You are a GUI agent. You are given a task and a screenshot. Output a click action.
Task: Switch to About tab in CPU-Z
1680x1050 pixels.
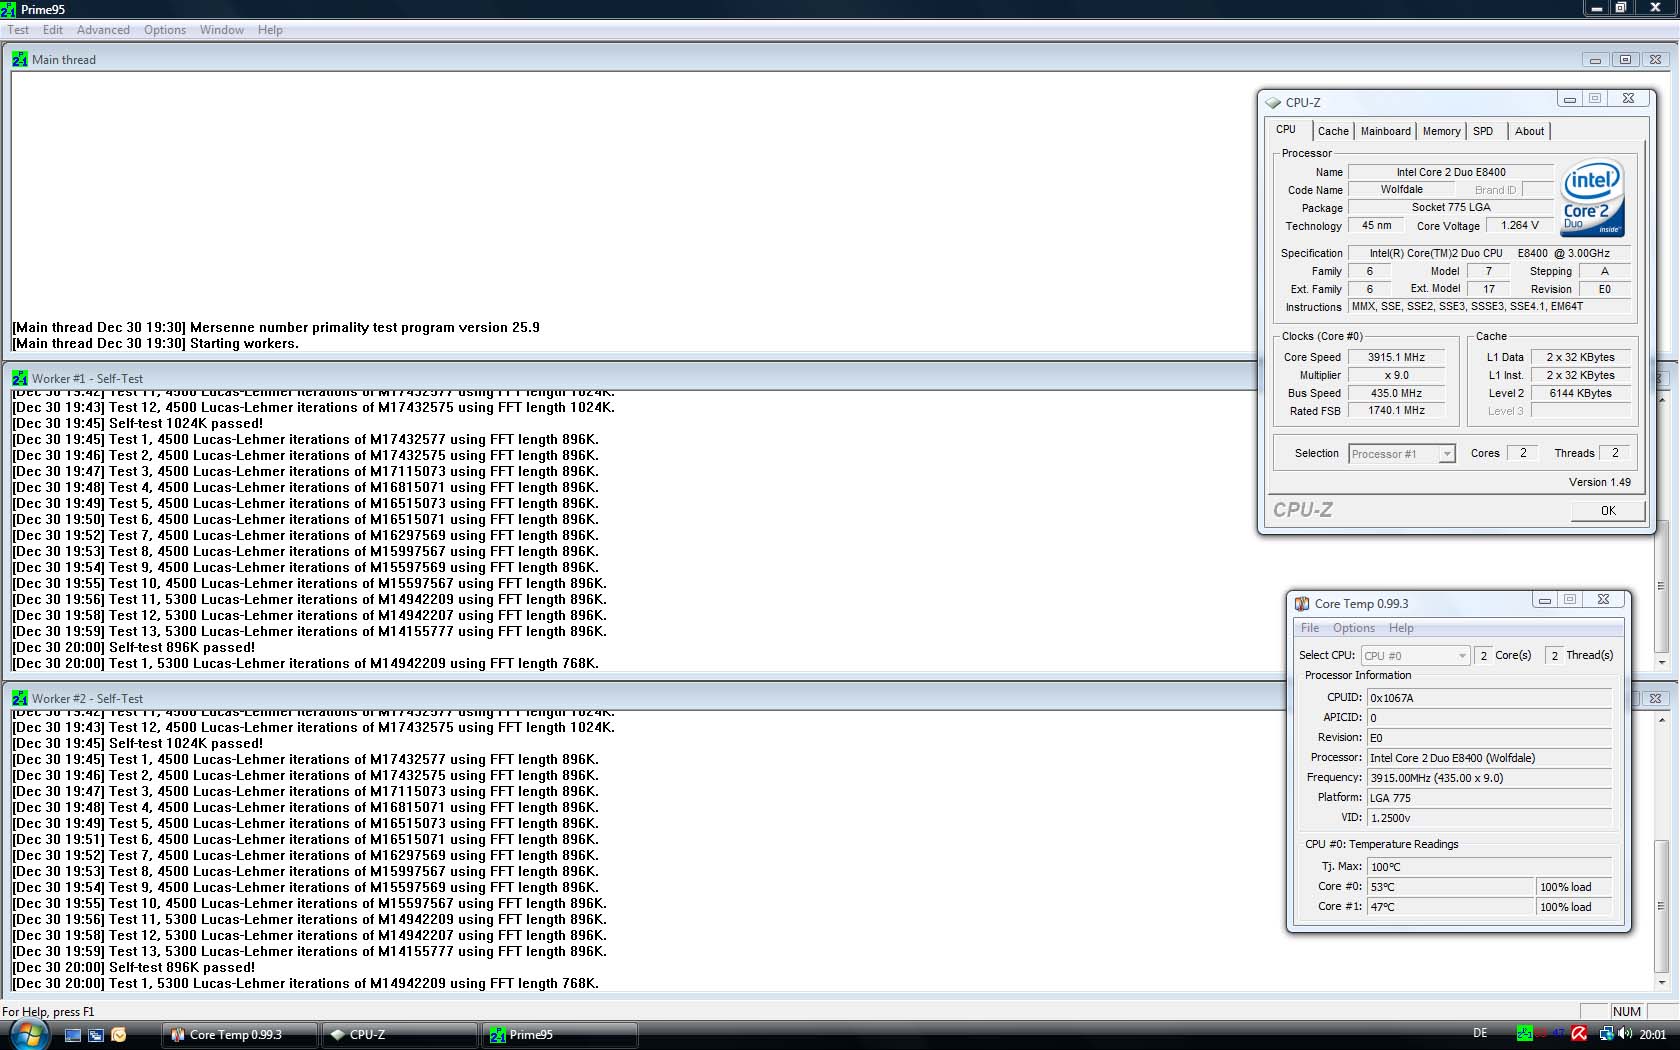1529,131
